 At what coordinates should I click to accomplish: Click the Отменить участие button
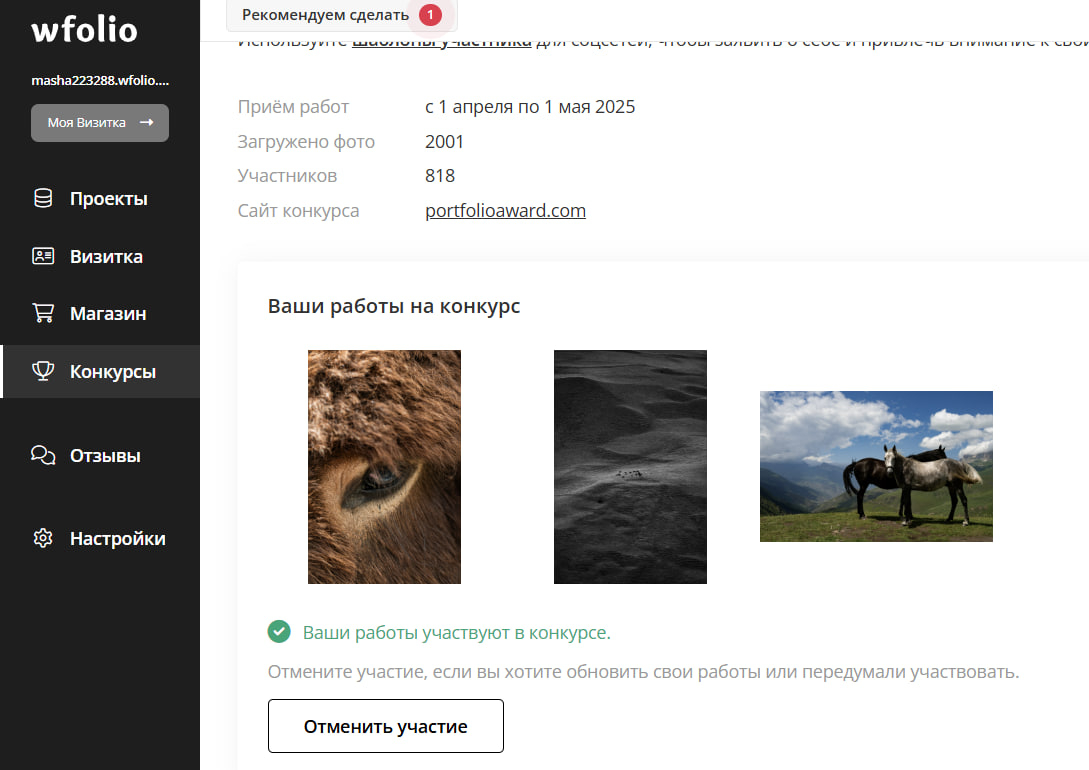click(x=386, y=726)
